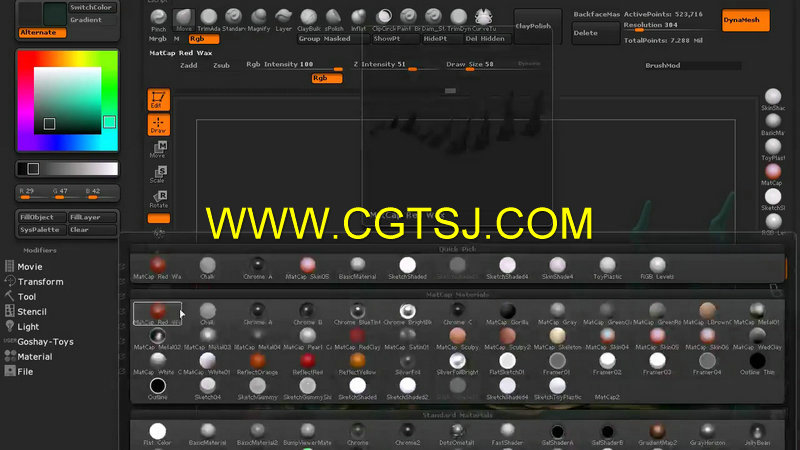Select the ClipCircle brush

pyautogui.click(x=384, y=18)
